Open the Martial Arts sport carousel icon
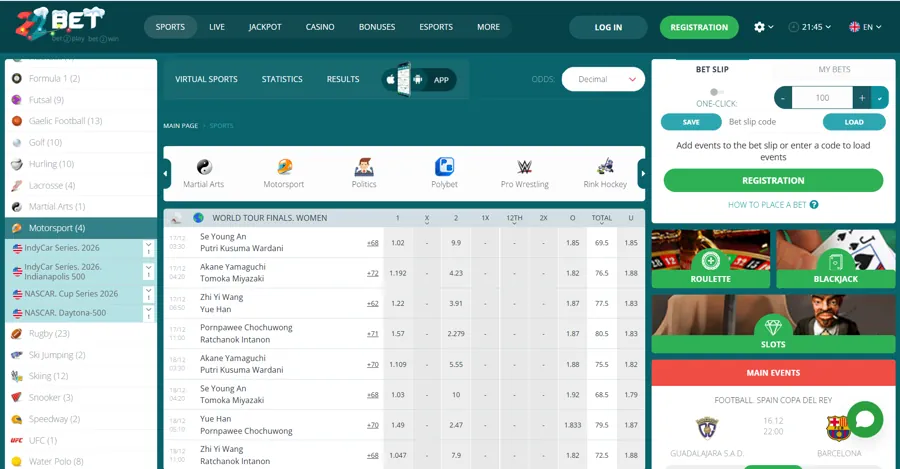The image size is (900, 469). point(204,167)
